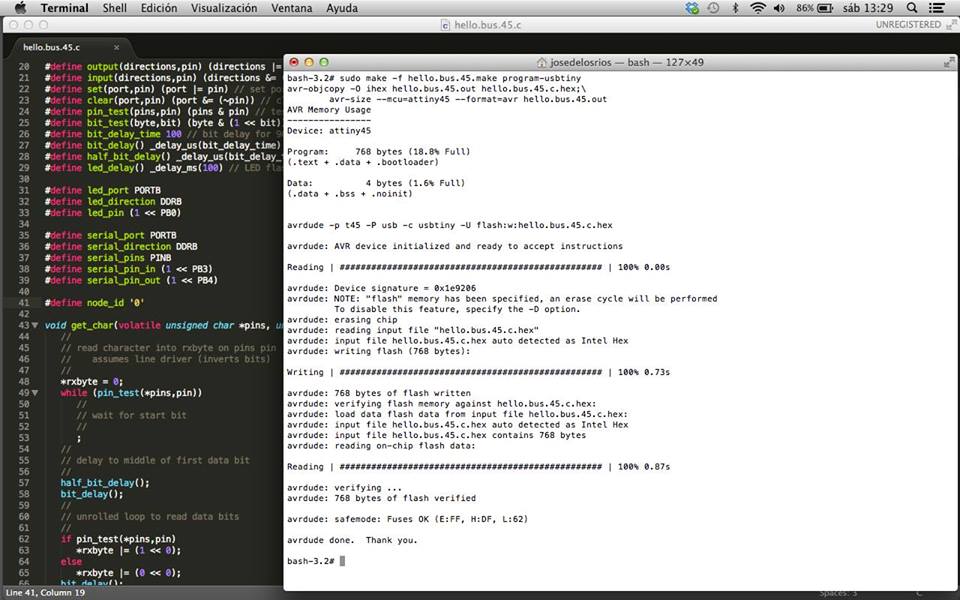Viewport: 960px width, 600px height.
Task: Click the home folder icon in terminal title
Action: [541, 62]
